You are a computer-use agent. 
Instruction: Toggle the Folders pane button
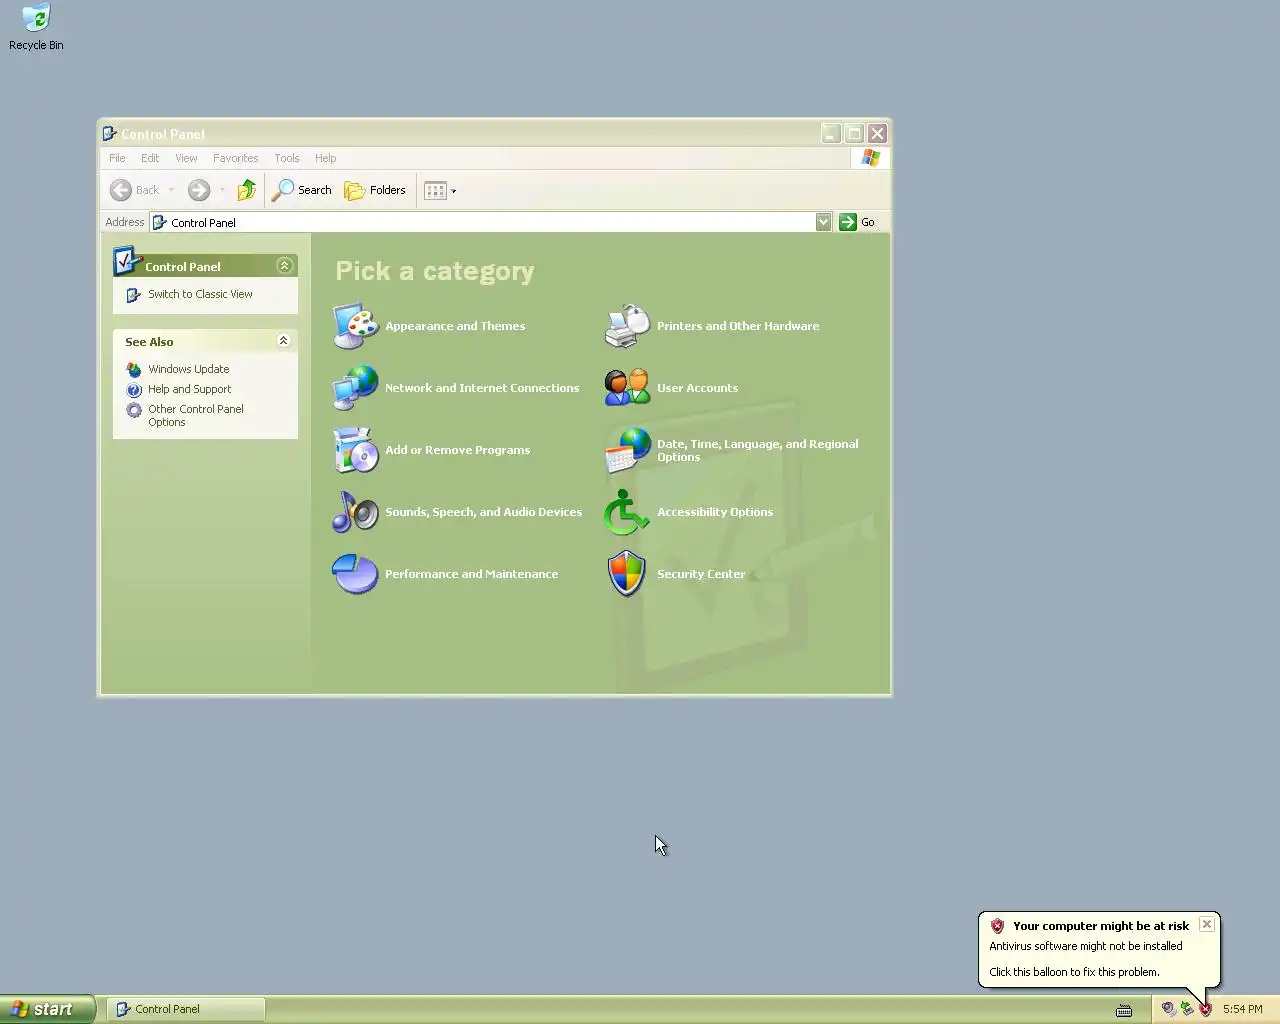(375, 190)
